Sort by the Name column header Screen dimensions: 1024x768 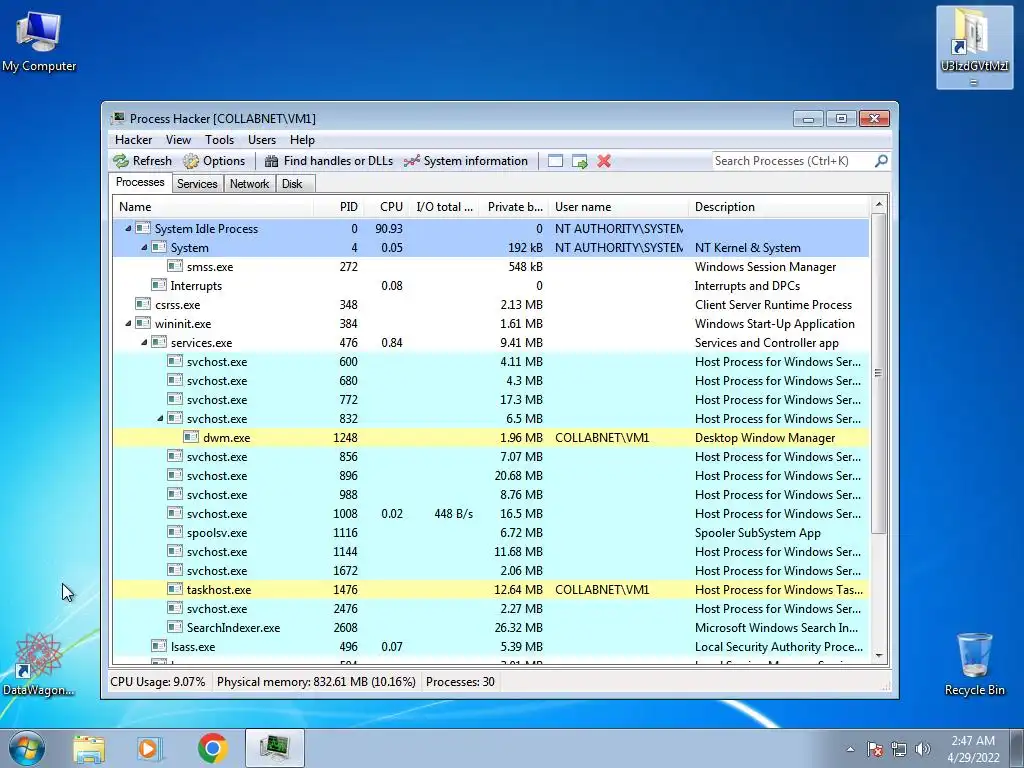pos(213,207)
